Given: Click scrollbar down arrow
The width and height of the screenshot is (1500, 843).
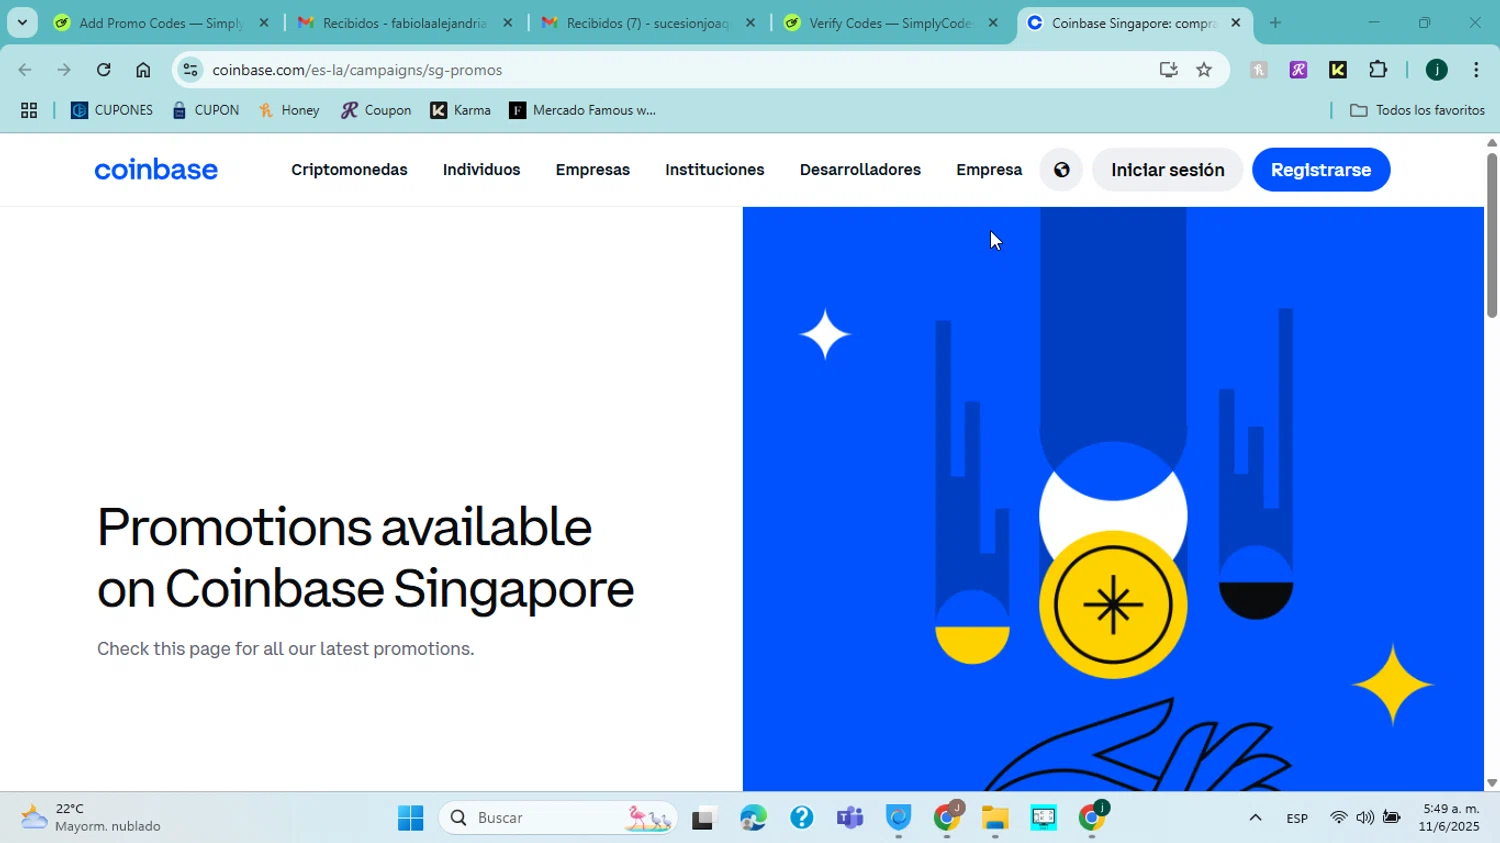Looking at the screenshot, I should (x=1492, y=784).
